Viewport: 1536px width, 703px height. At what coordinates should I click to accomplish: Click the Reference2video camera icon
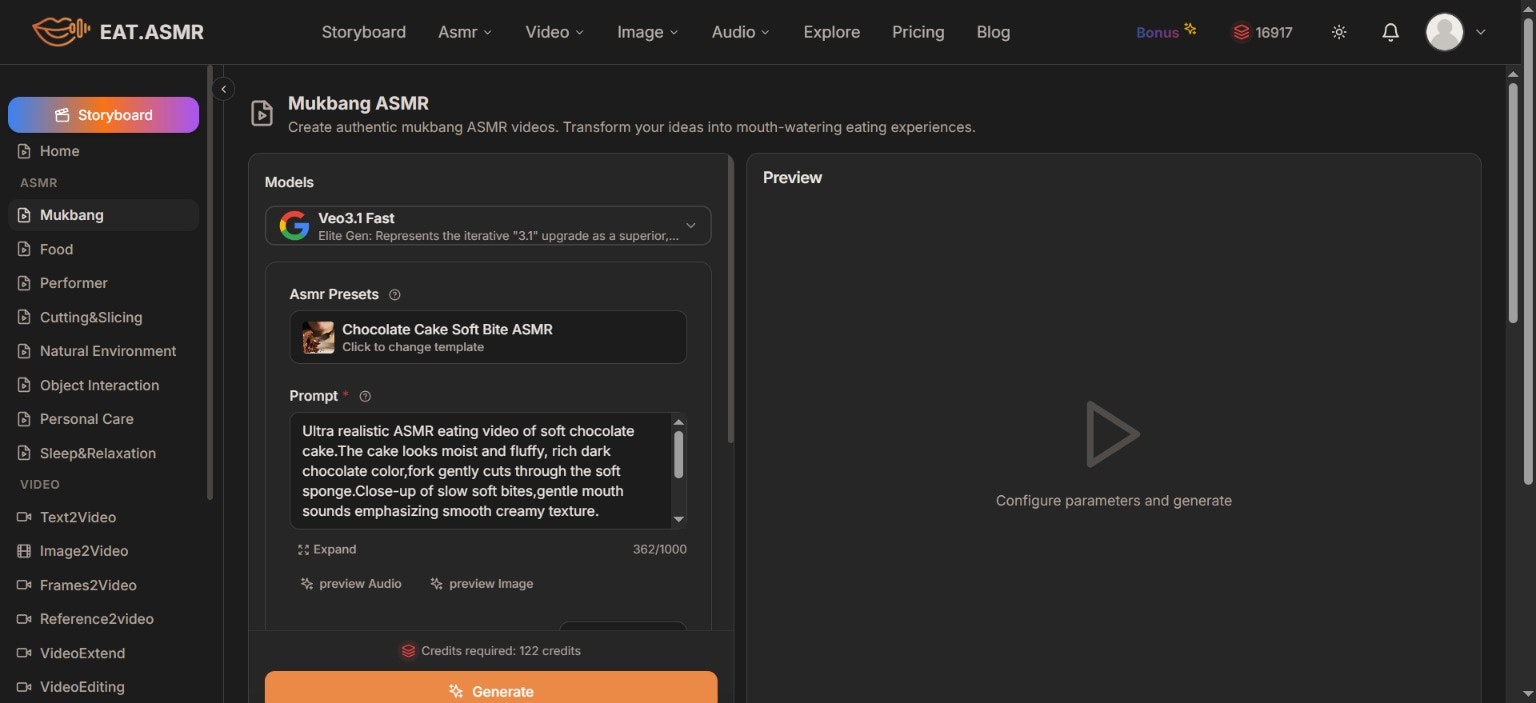[x=24, y=619]
